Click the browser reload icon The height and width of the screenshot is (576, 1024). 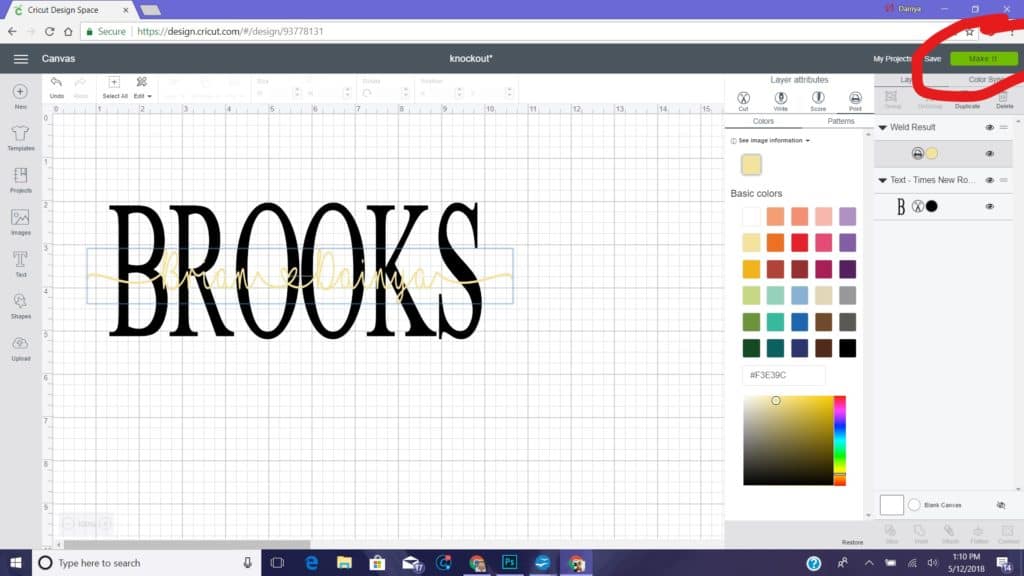coord(49,31)
